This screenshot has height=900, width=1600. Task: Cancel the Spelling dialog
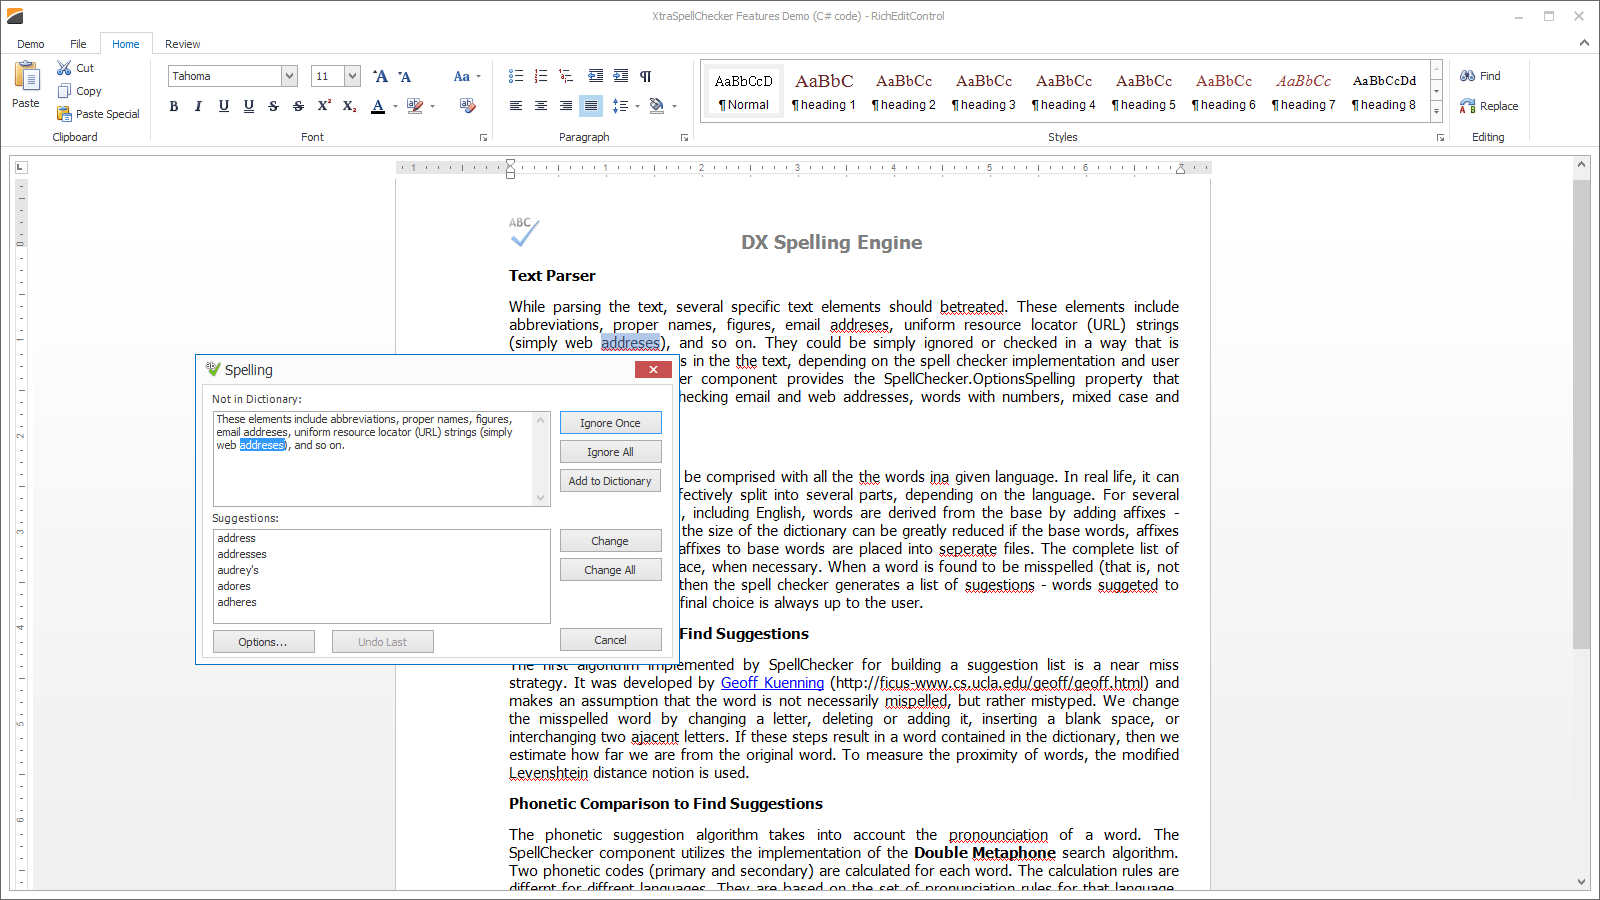[610, 640]
